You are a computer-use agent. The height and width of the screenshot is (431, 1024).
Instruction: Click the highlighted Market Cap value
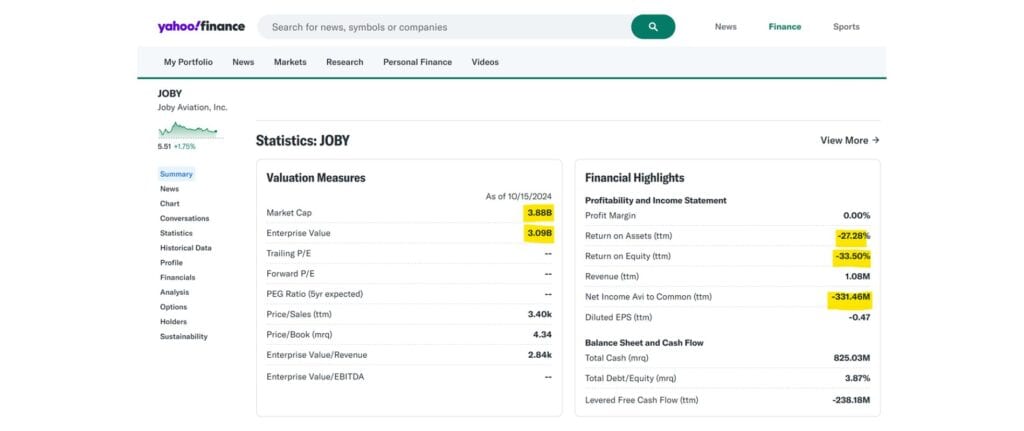538,213
